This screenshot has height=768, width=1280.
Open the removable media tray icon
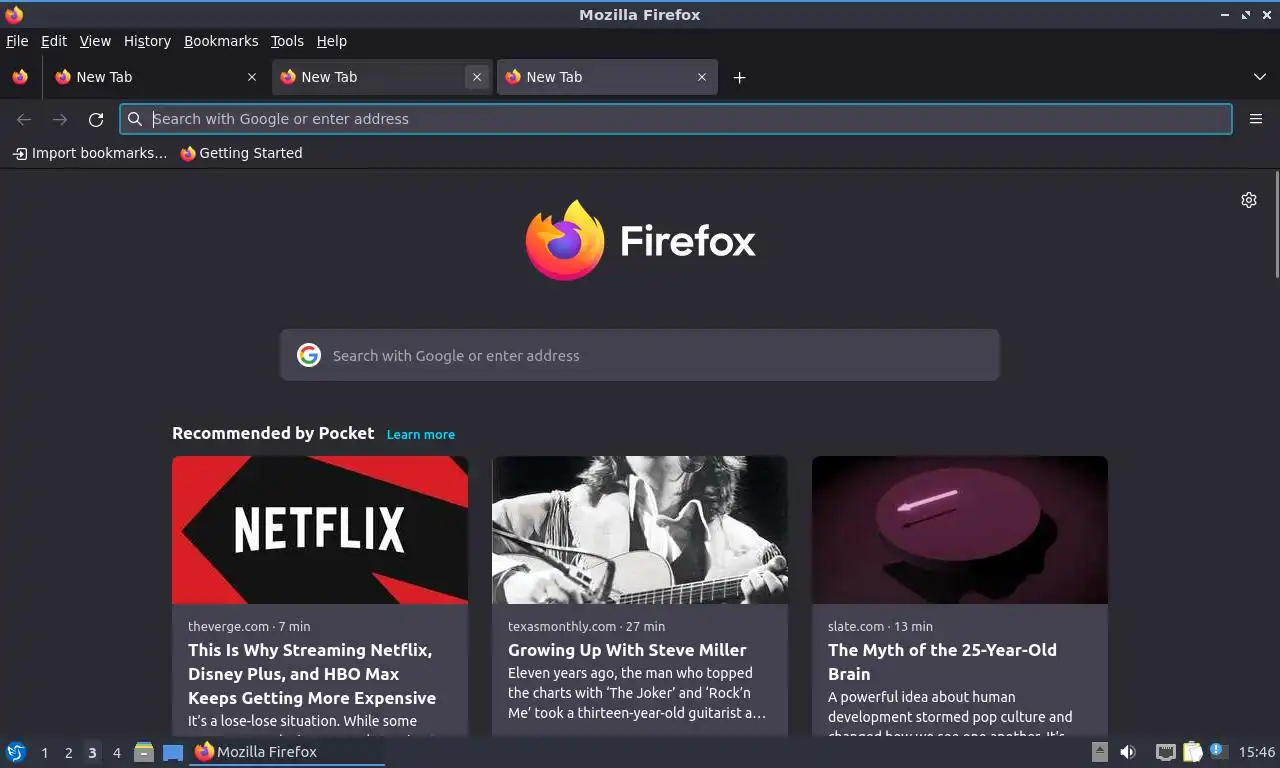1099,752
